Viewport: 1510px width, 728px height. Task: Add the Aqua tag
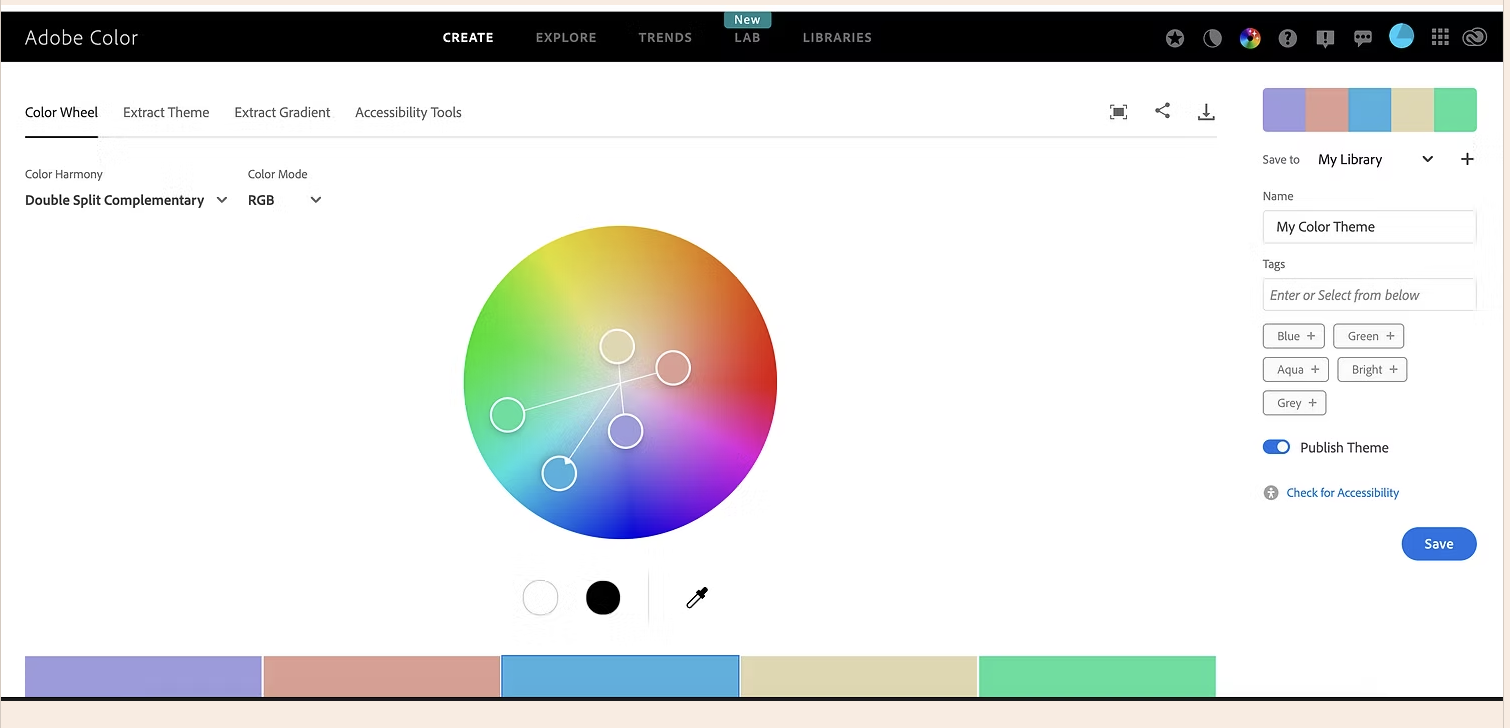pyautogui.click(x=1296, y=370)
